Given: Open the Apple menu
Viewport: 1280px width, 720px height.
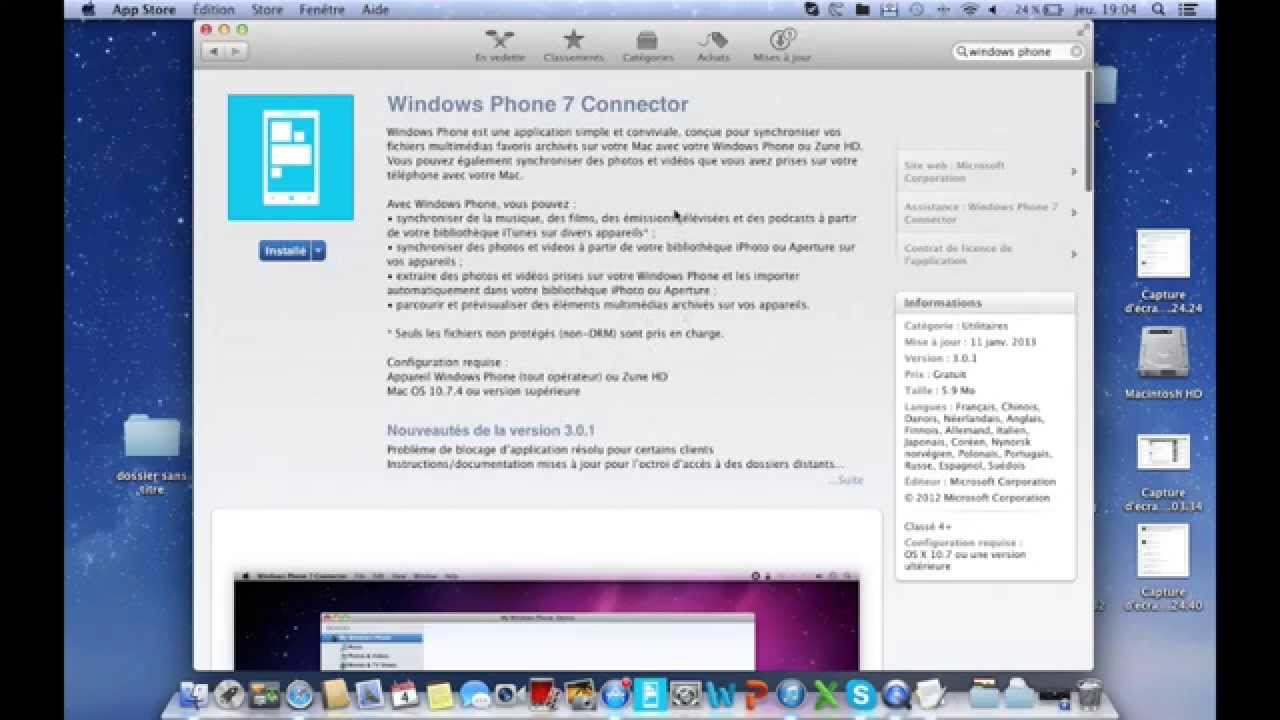Looking at the screenshot, I should click(87, 9).
